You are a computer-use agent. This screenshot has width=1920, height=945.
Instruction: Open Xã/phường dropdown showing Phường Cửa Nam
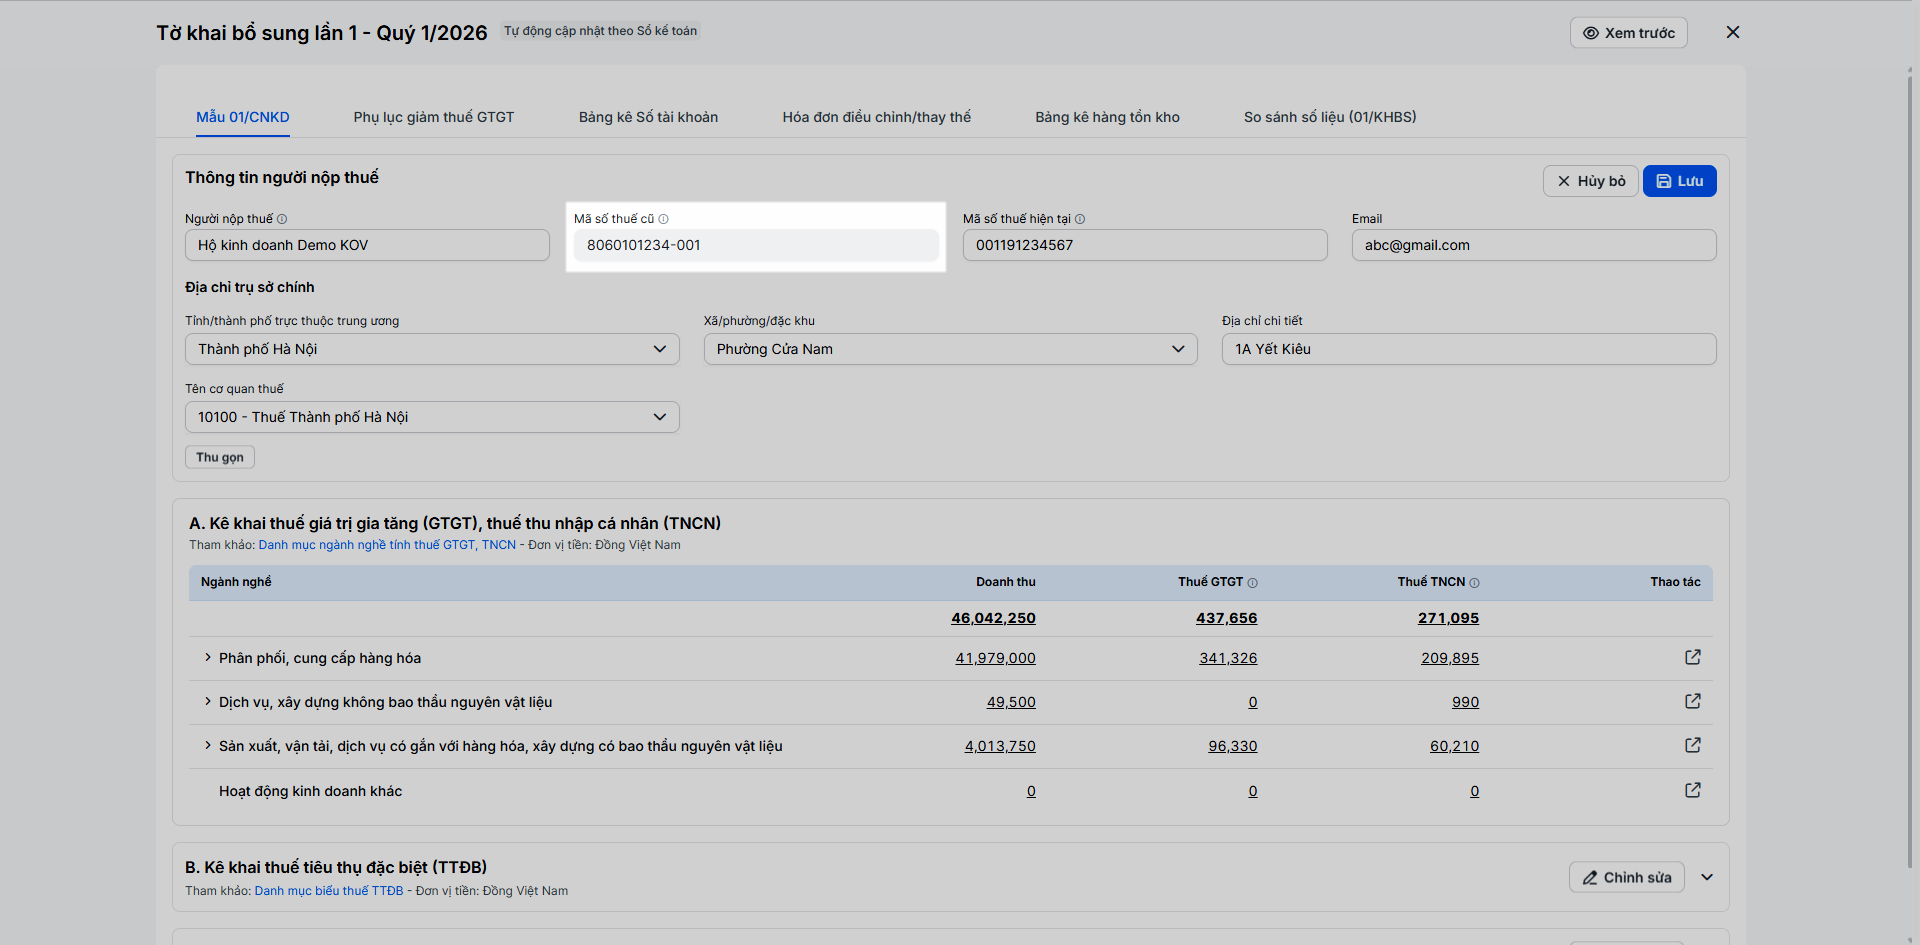pos(950,349)
